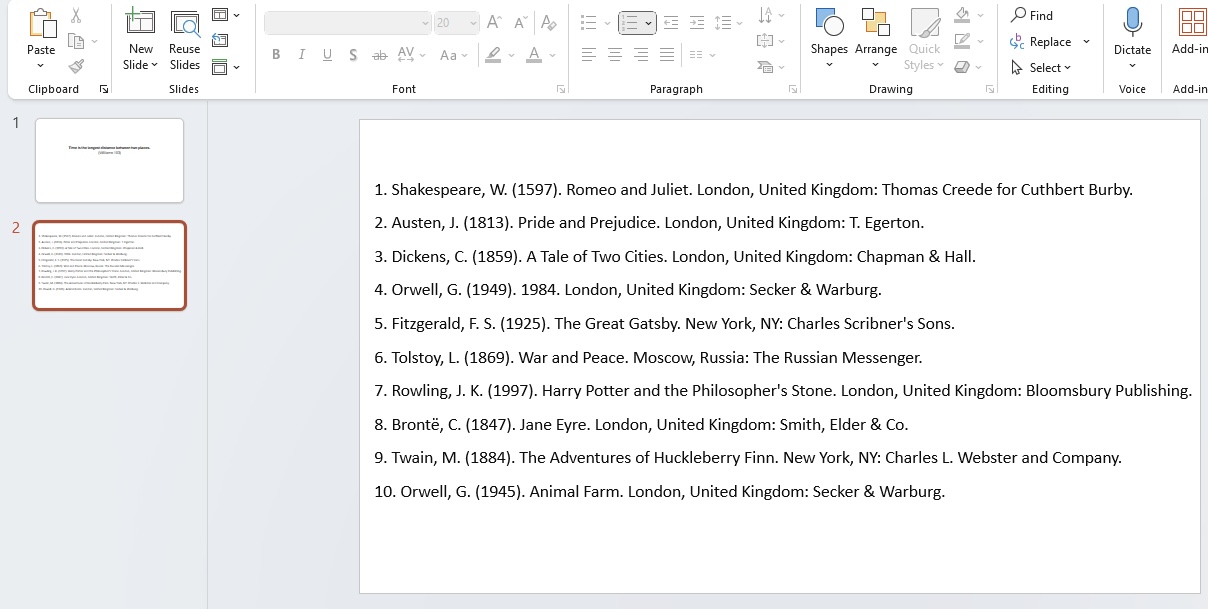Click the Reset slide icon
Screen dimensions: 1208x609
[x=220, y=41]
